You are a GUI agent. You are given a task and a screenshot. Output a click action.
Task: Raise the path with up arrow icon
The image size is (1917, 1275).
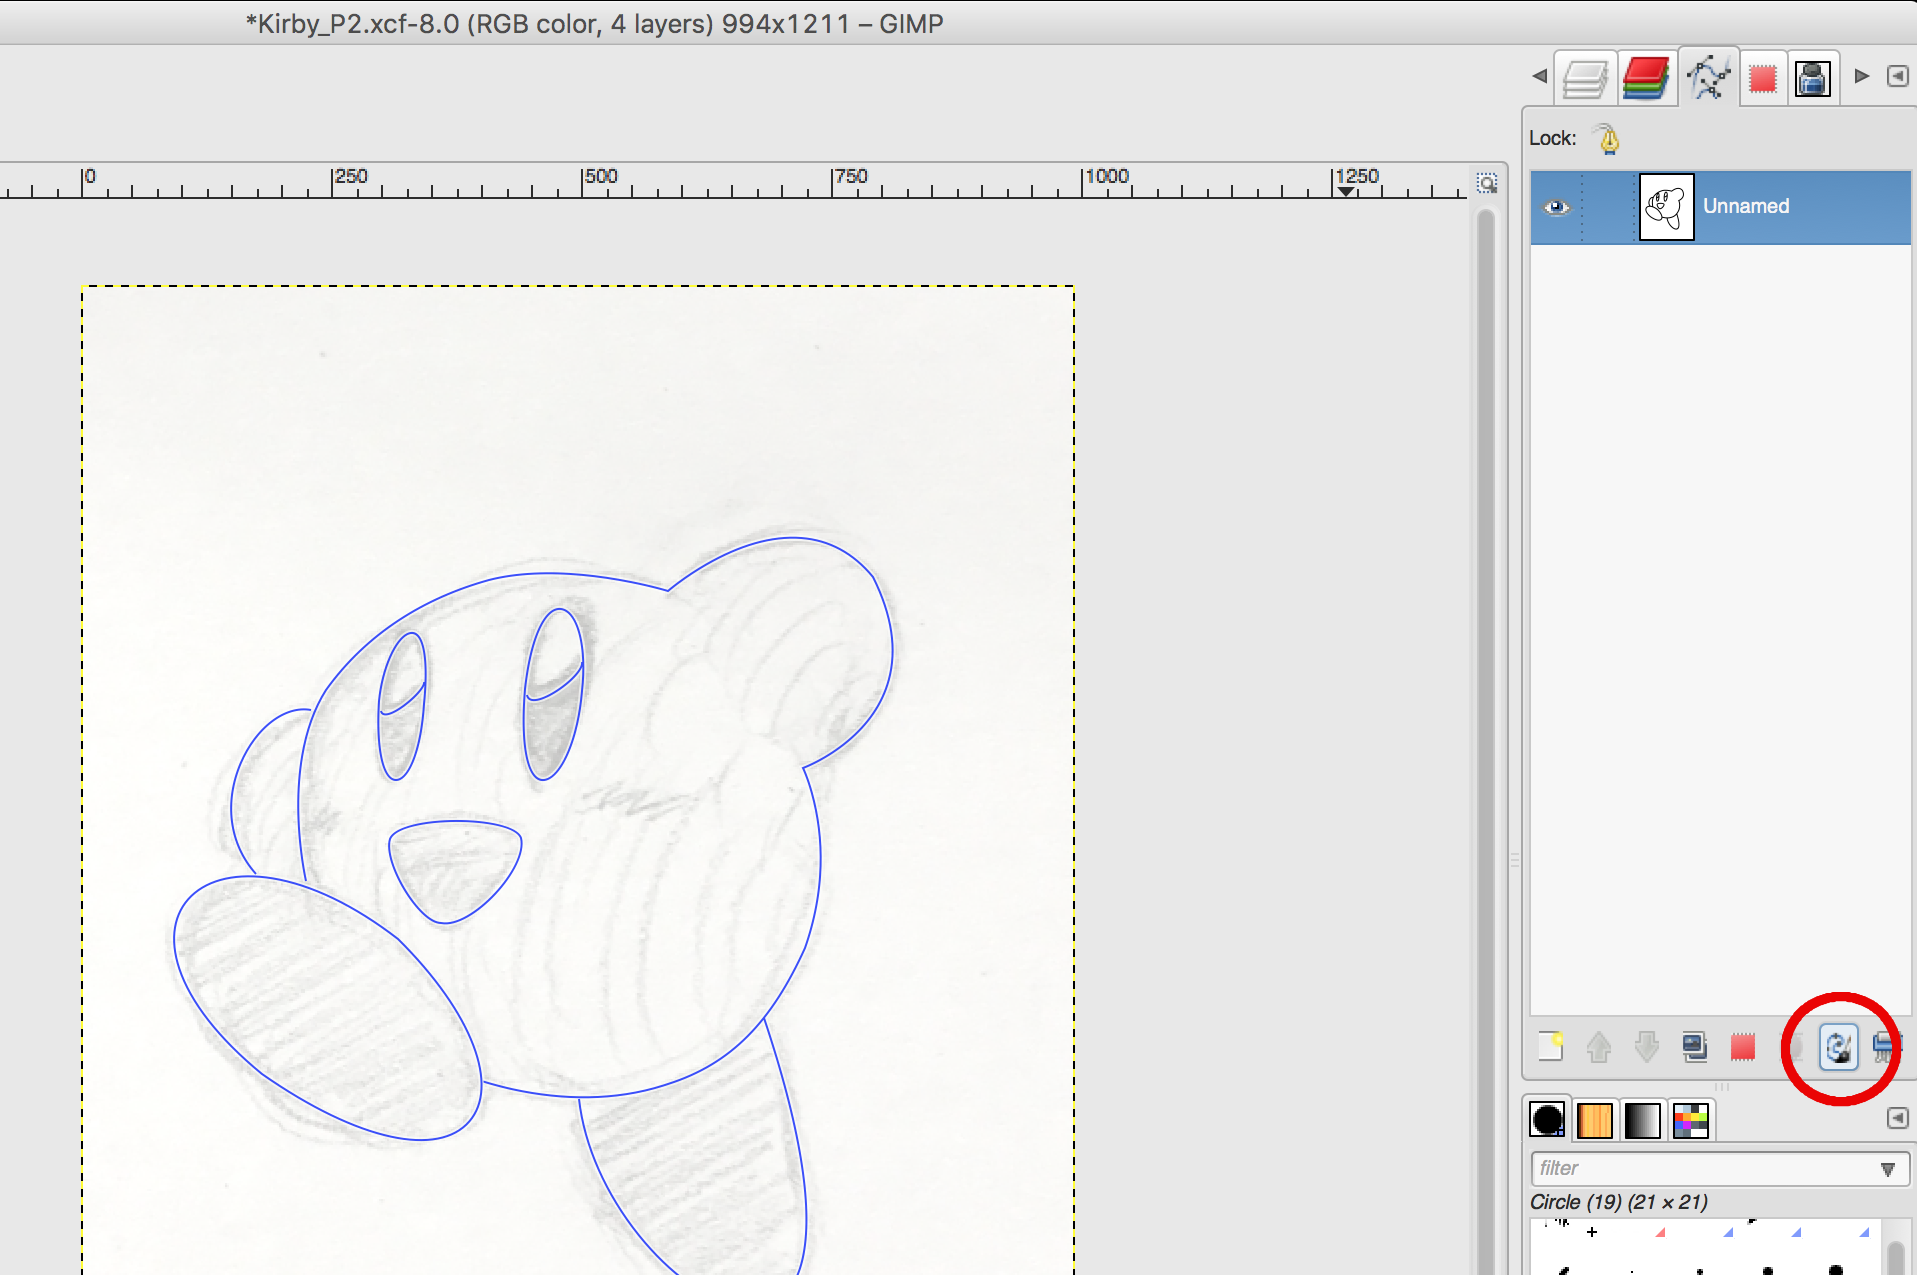click(x=1598, y=1046)
